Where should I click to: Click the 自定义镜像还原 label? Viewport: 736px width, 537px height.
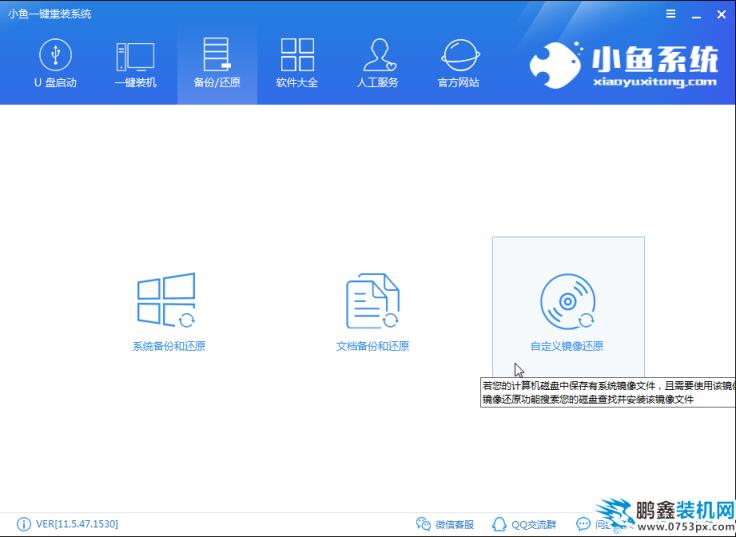567,346
